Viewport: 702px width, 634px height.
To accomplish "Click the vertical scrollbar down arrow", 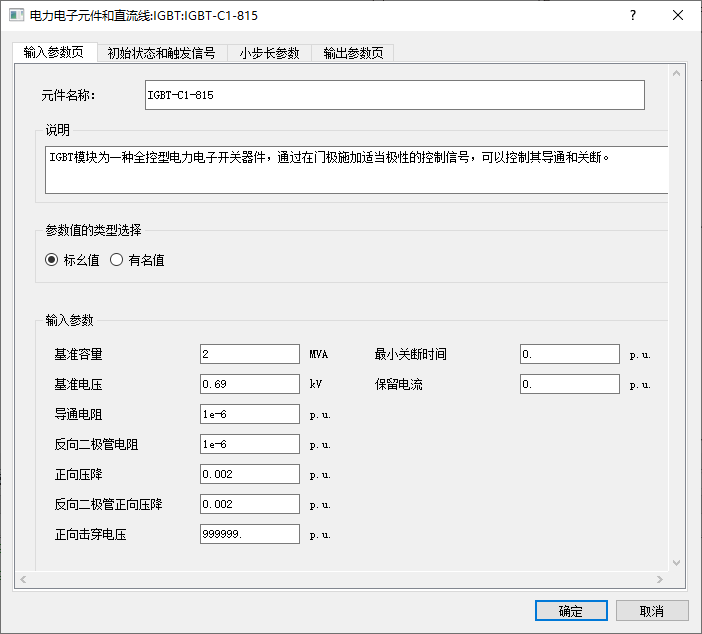I will pos(676,563).
